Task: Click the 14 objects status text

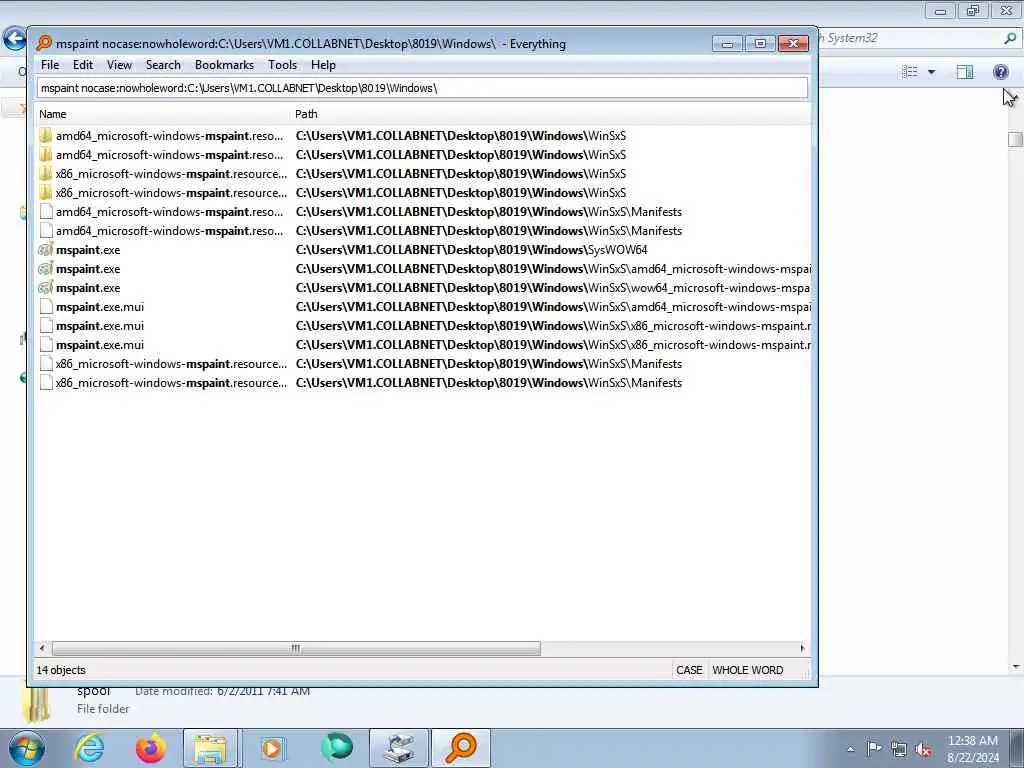Action: tap(61, 670)
